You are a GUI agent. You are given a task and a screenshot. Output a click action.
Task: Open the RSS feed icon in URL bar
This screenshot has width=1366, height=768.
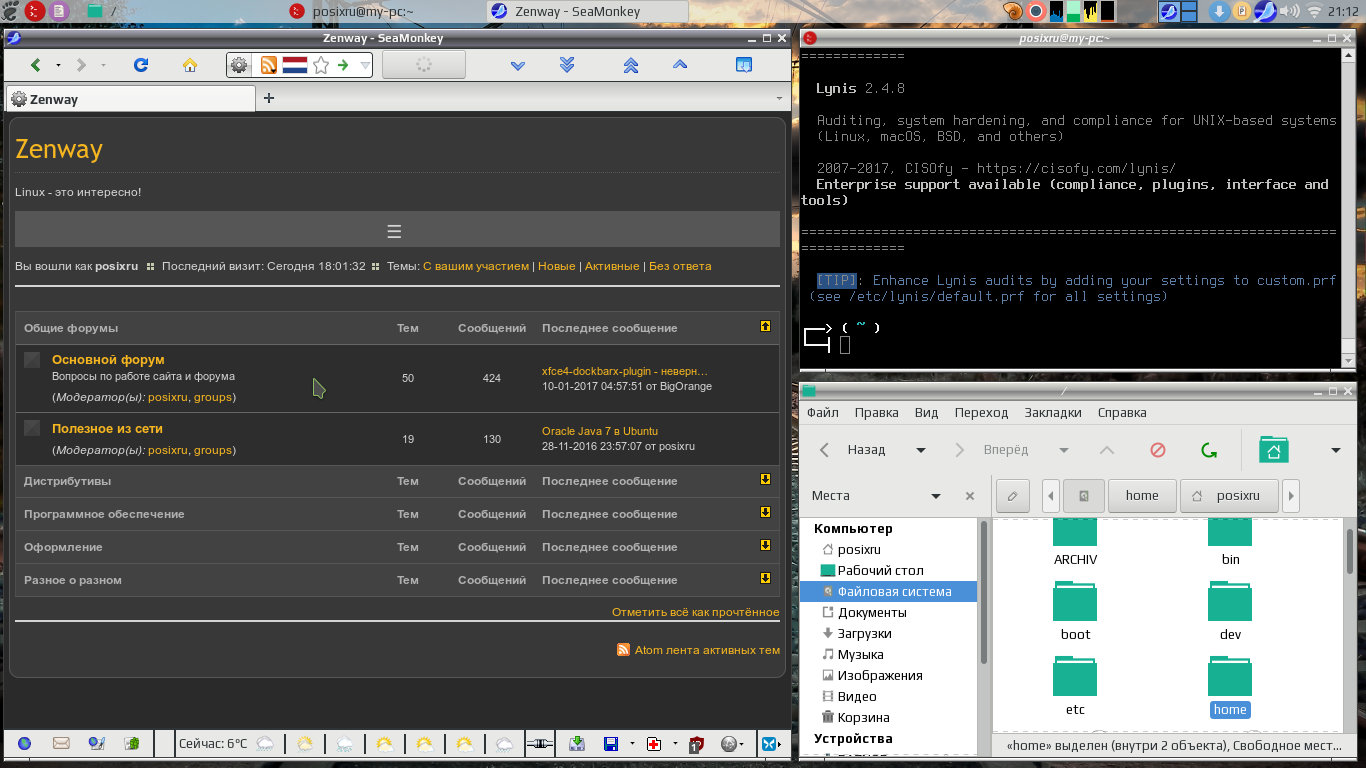pyautogui.click(x=268, y=65)
